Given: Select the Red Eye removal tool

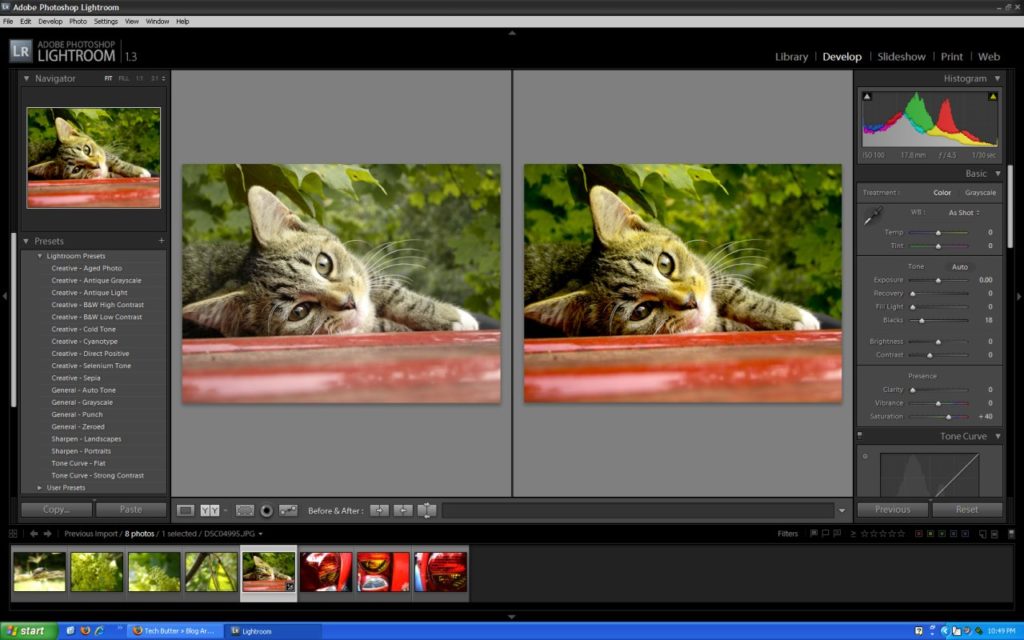Looking at the screenshot, I should tap(266, 511).
